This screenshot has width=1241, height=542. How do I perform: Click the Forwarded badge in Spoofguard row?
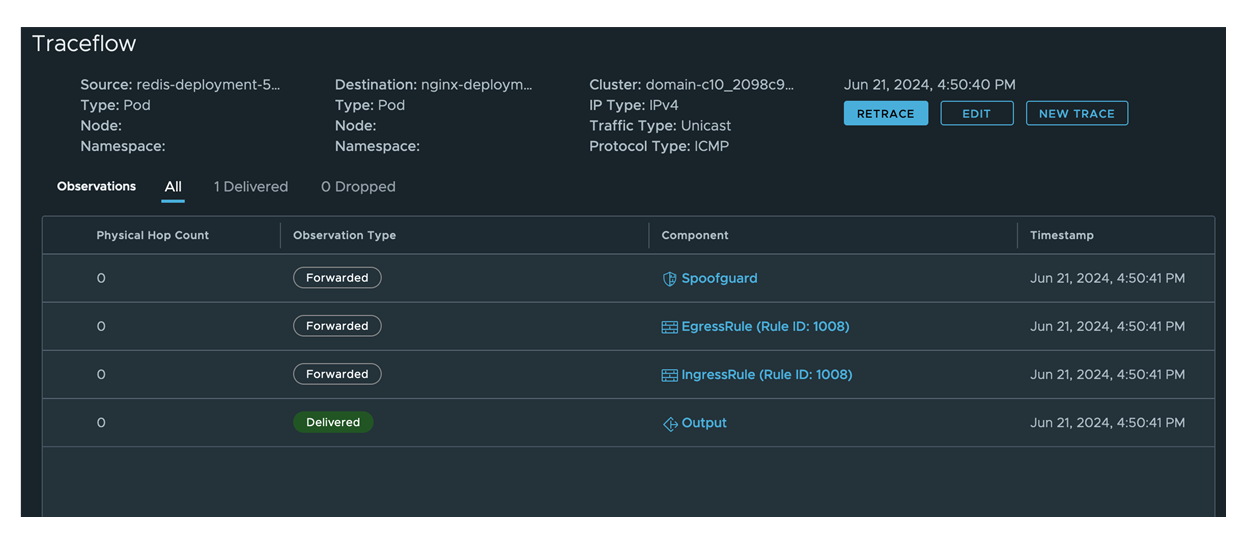[337, 278]
